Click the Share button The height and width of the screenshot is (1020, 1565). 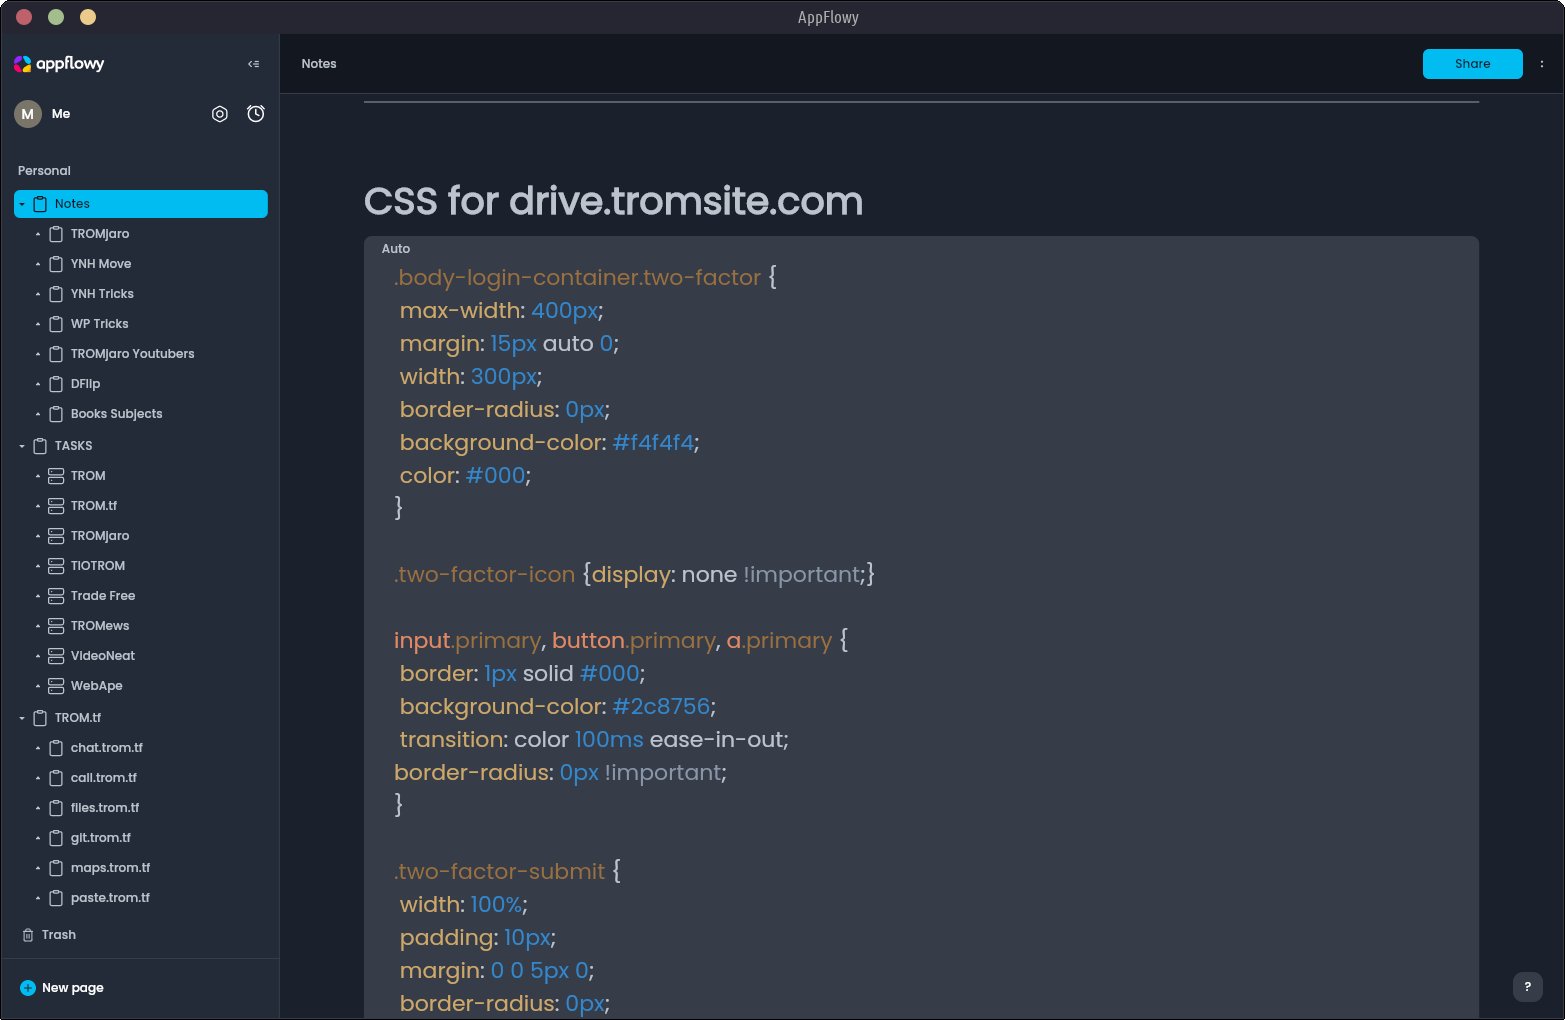1472,64
